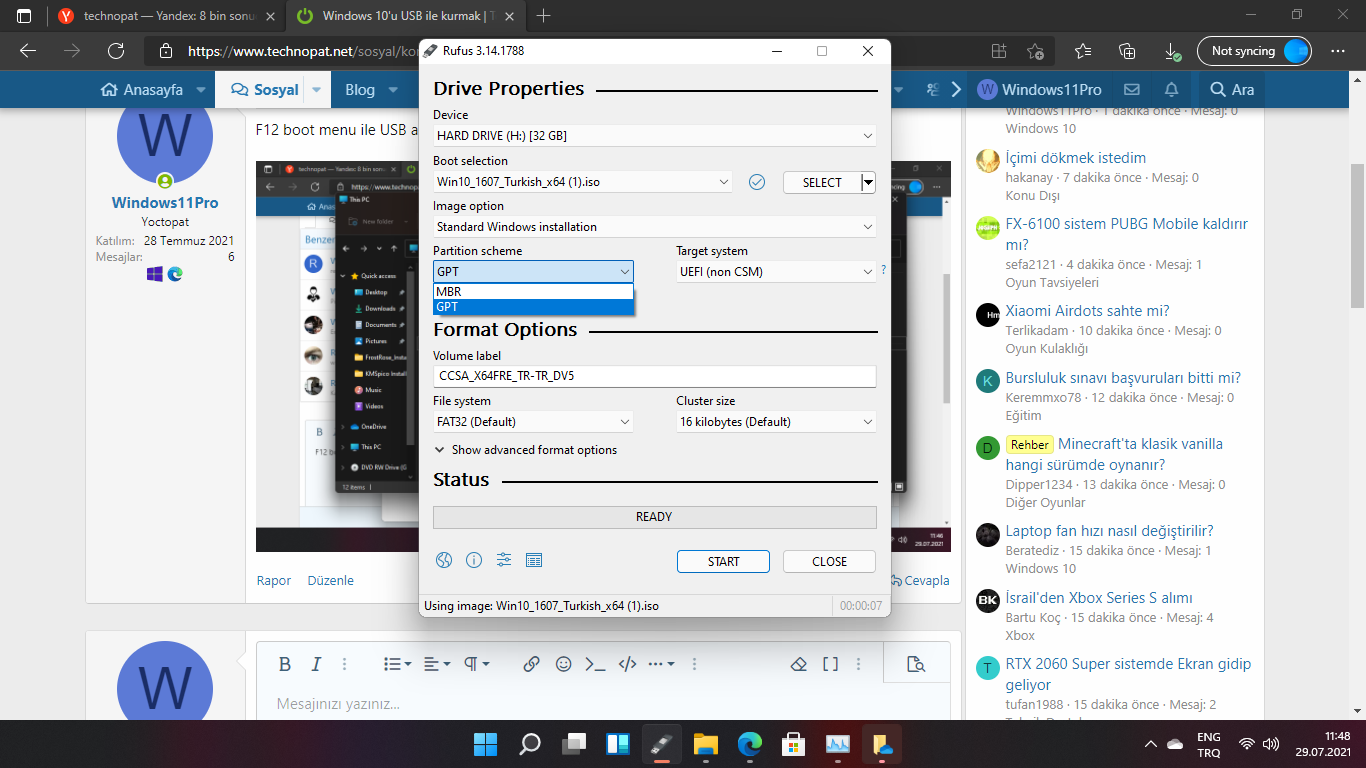
Task: Open topic "İçimi dökmek istedim"
Action: pos(1076,158)
